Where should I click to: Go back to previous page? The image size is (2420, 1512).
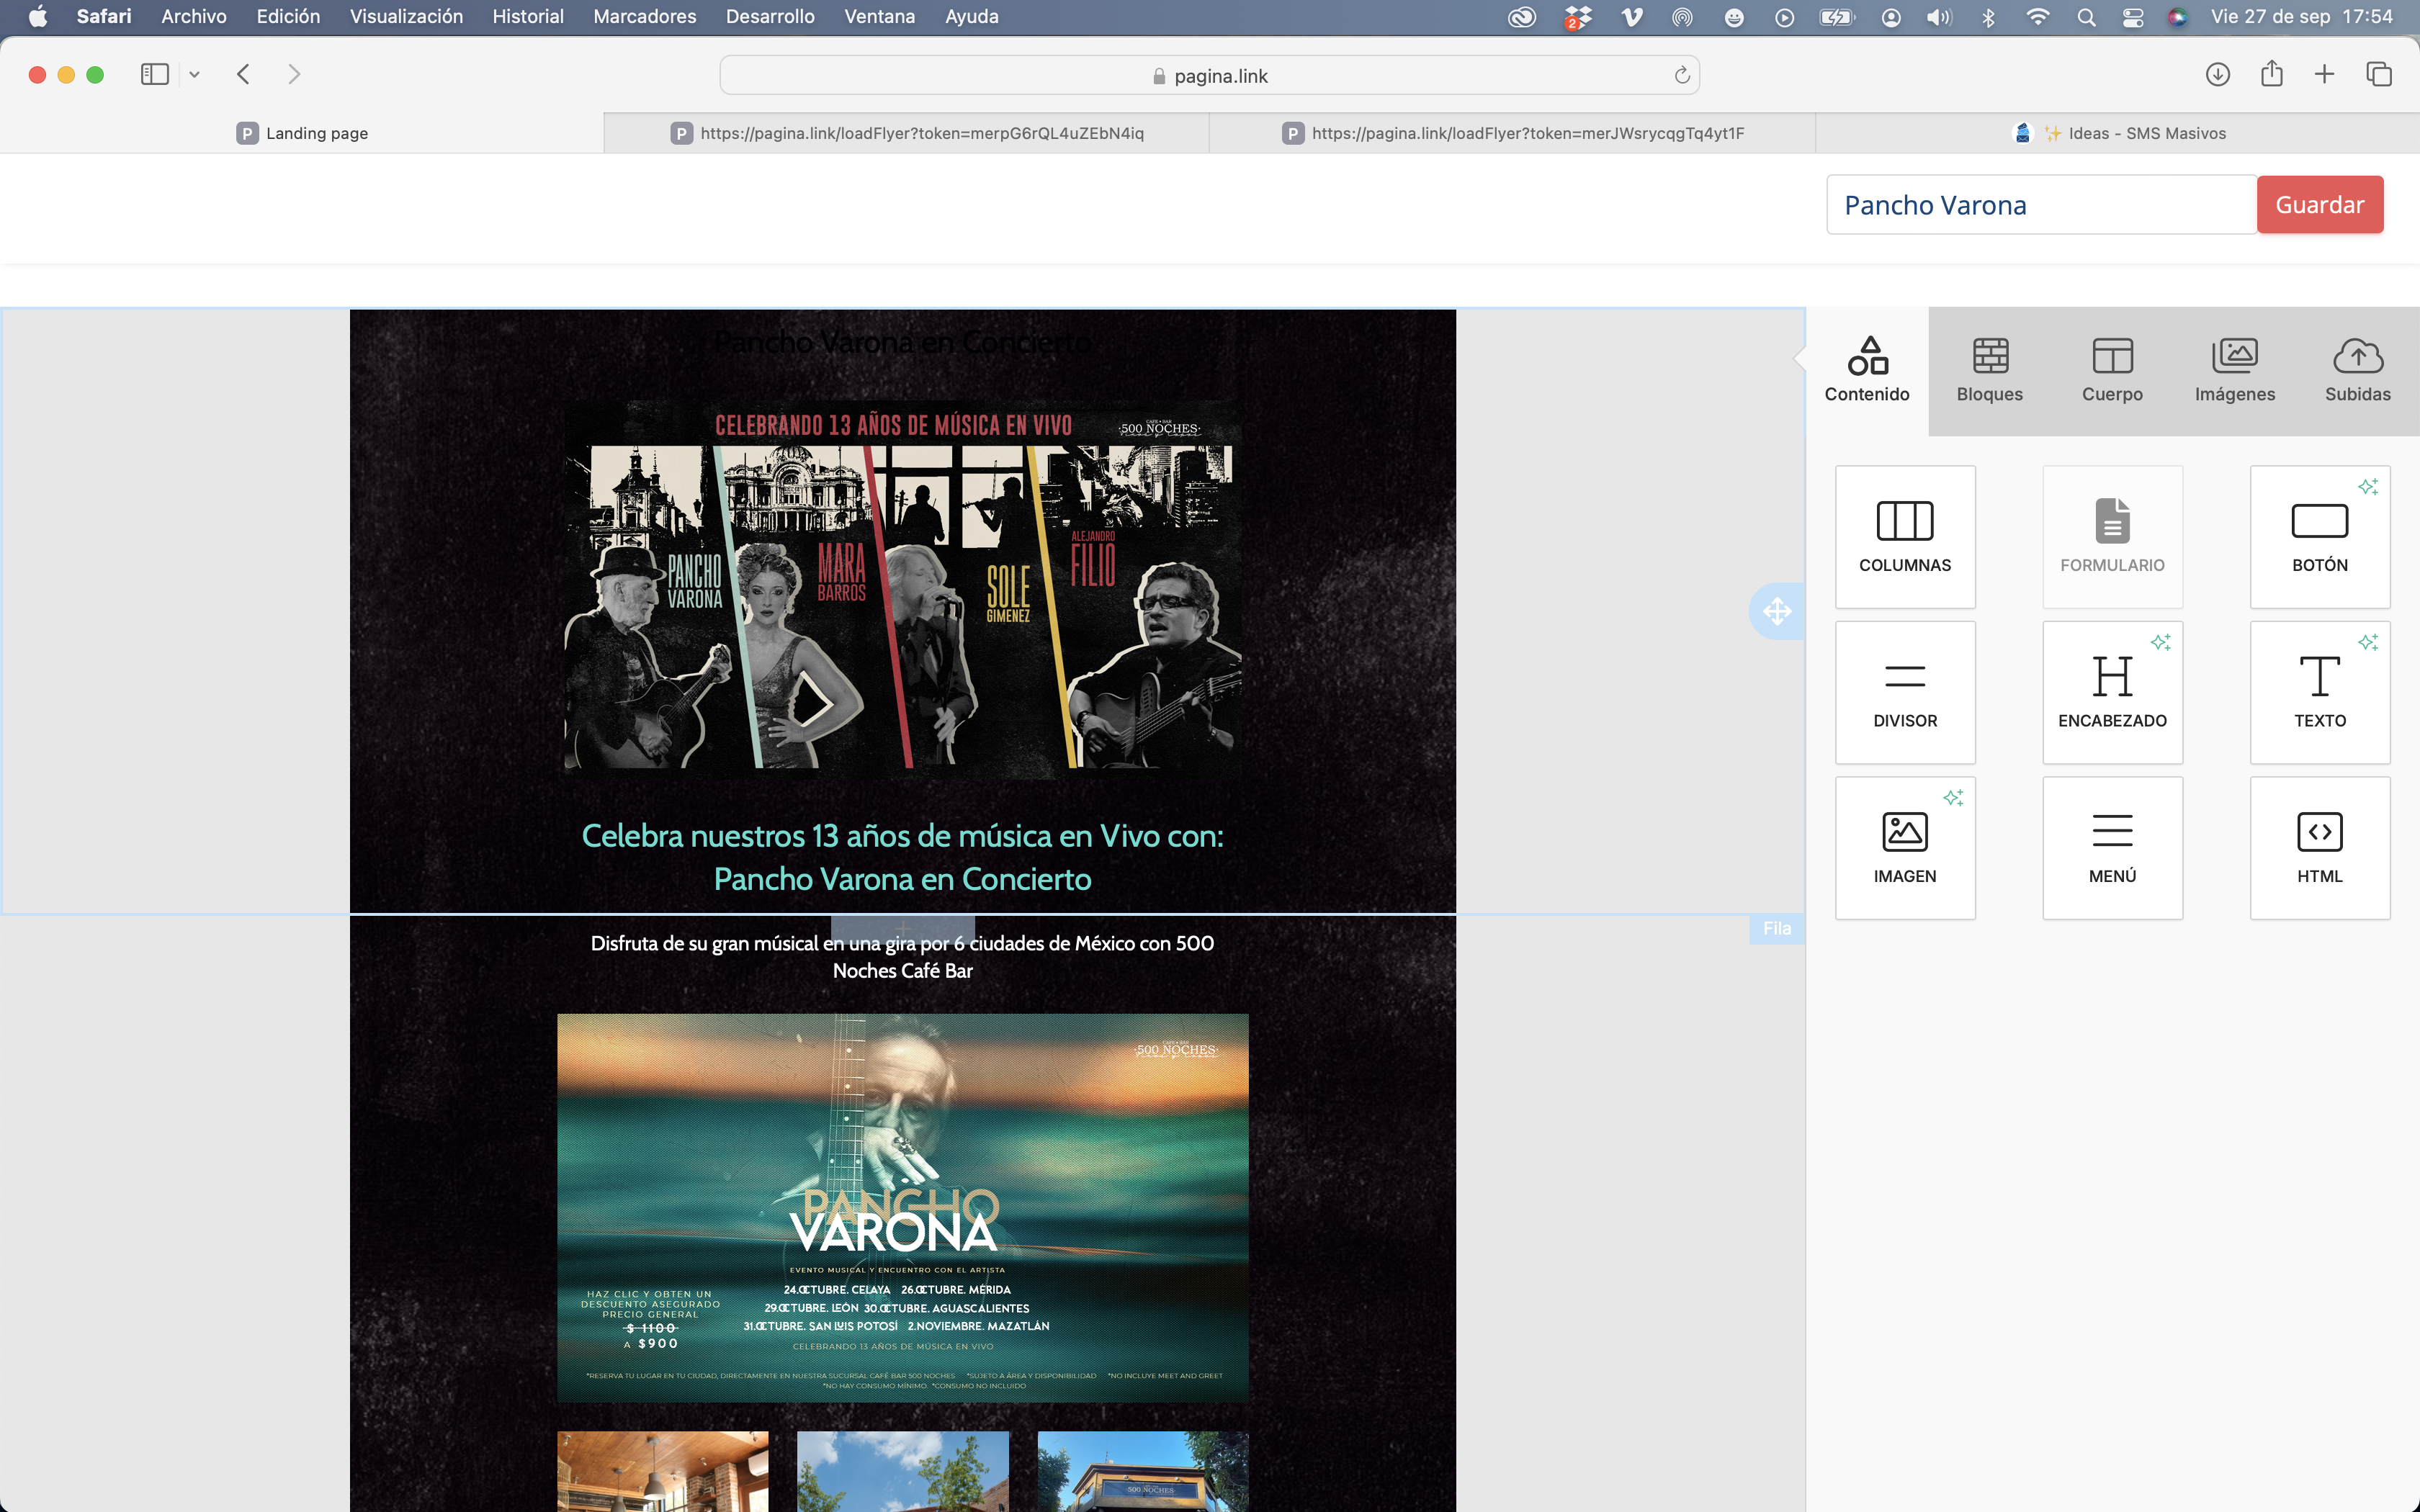click(243, 74)
